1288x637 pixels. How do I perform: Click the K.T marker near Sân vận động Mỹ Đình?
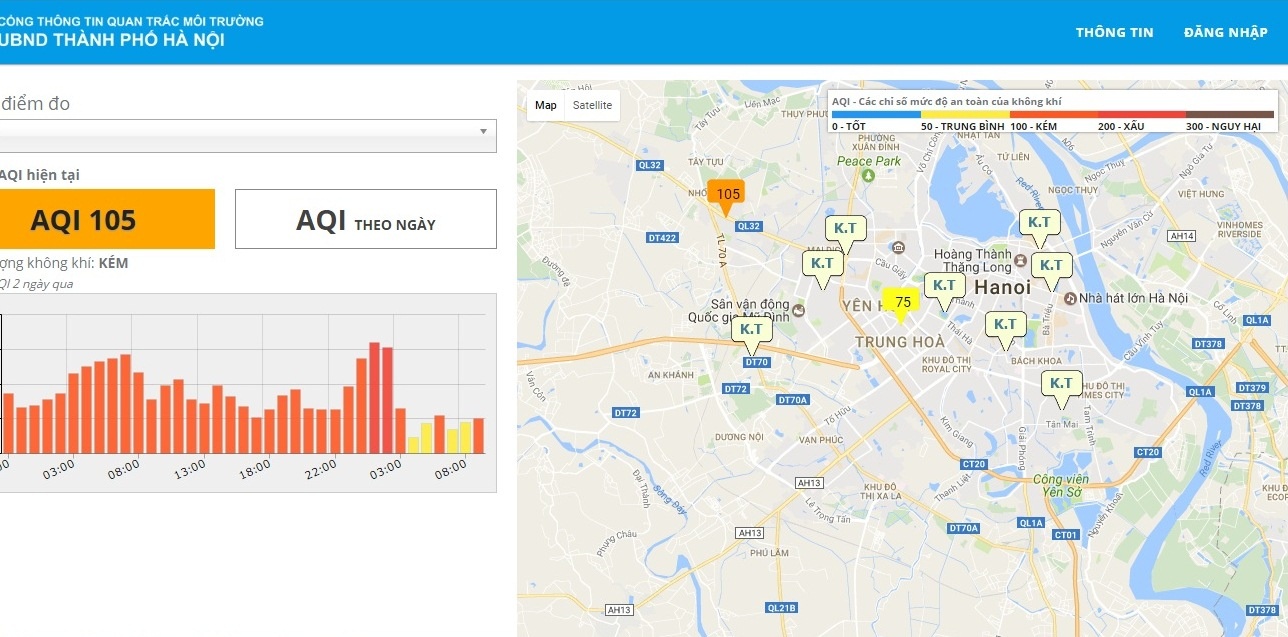751,329
